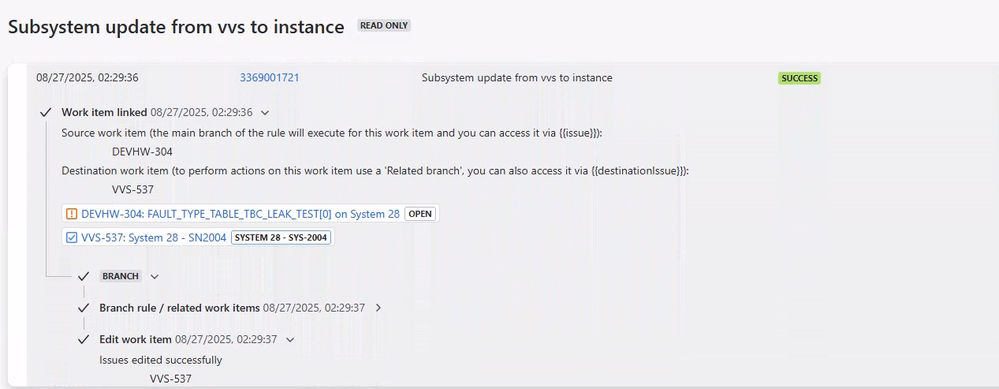Click the 08/27/2025, 02:29:36 timestamp in header row
The width and height of the screenshot is (999, 389).
(87, 78)
